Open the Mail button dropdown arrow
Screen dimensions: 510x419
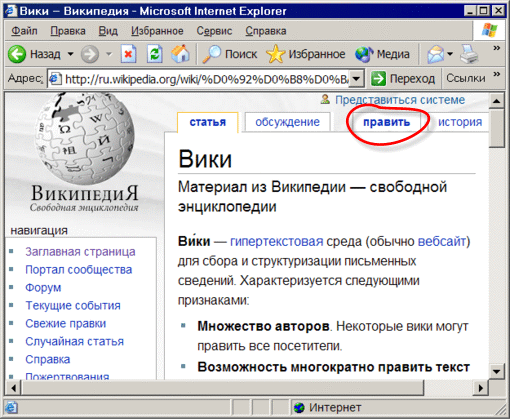click(x=450, y=54)
